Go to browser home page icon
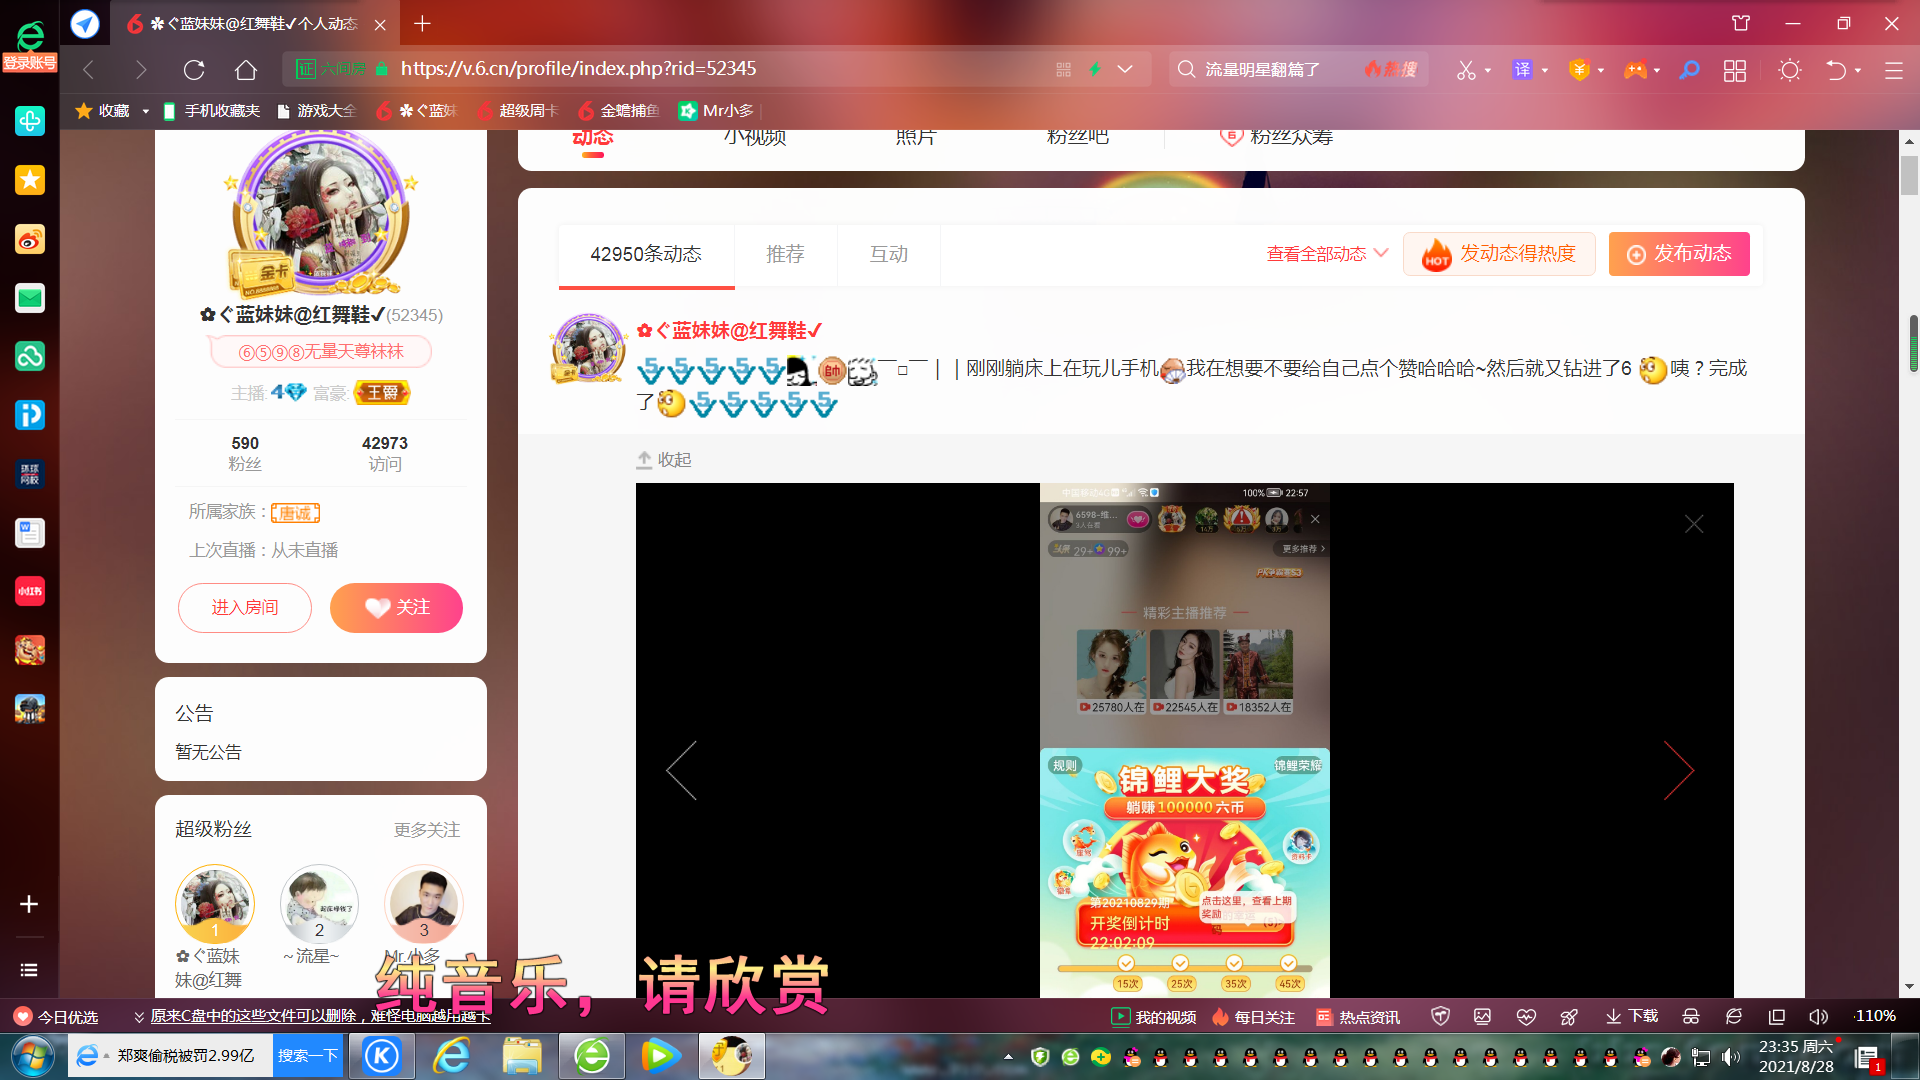The width and height of the screenshot is (1920, 1080). tap(246, 69)
